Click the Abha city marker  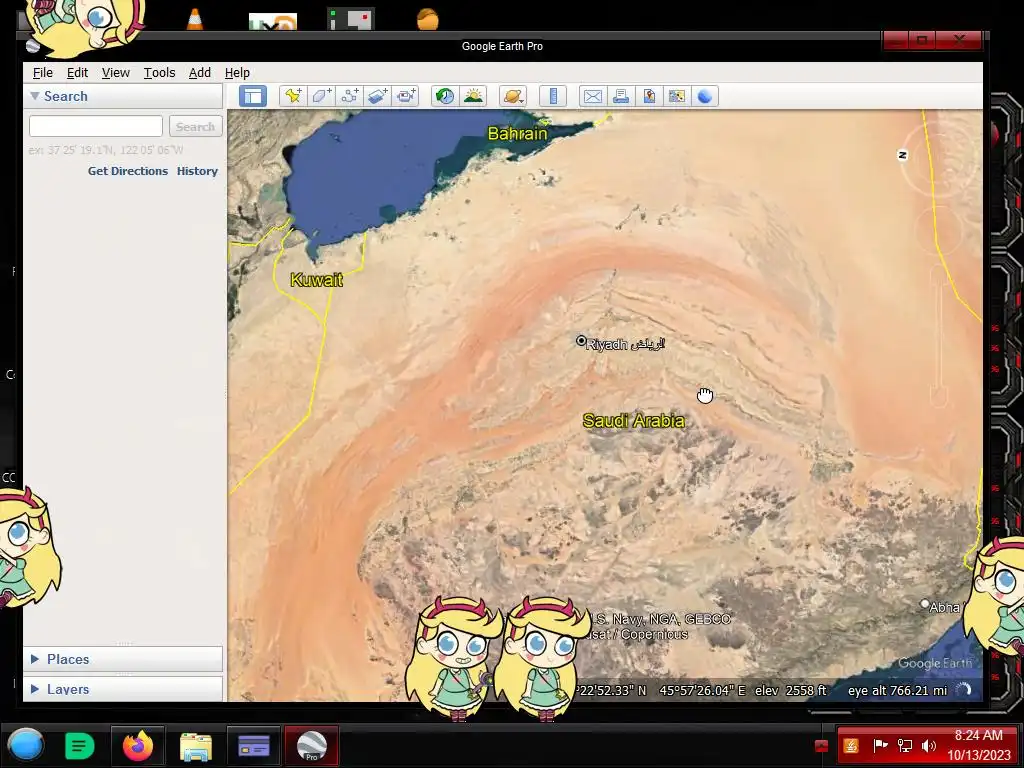[x=924, y=604]
